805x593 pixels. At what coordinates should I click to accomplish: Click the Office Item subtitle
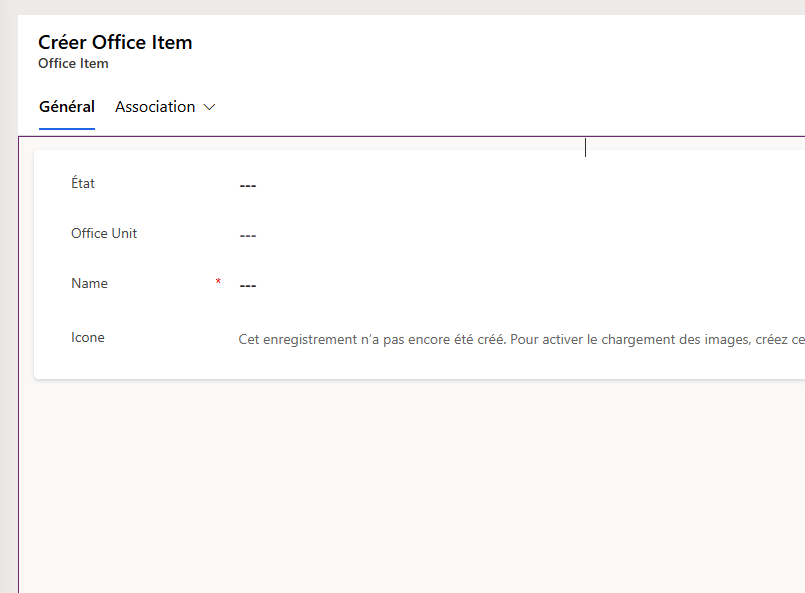pyautogui.click(x=73, y=63)
